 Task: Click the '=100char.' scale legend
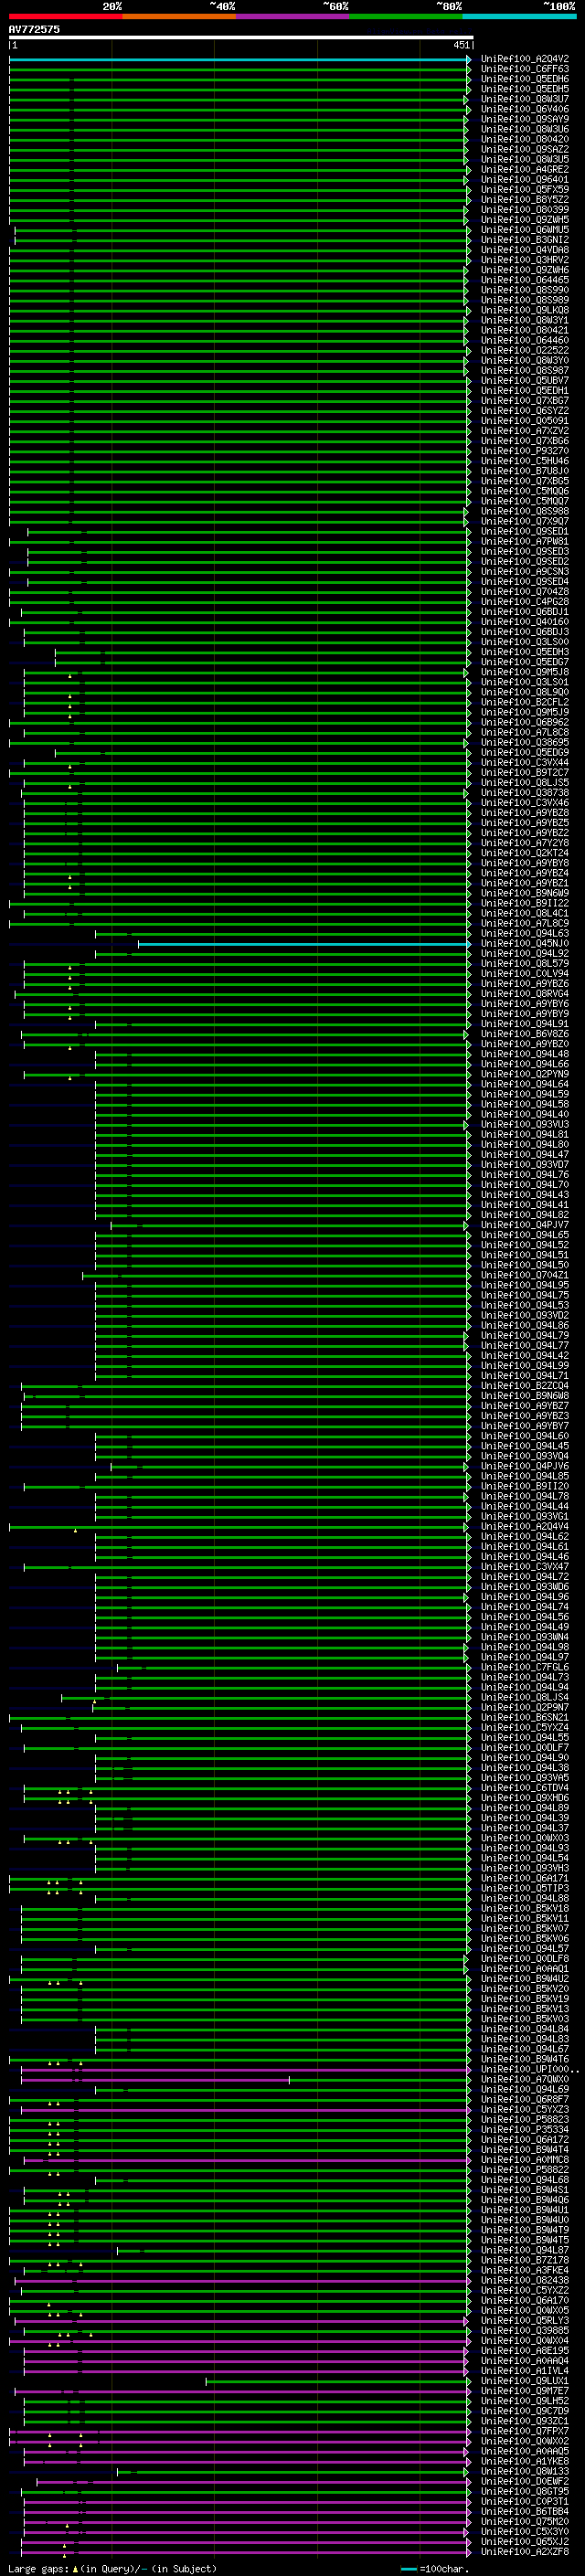pos(434,2569)
